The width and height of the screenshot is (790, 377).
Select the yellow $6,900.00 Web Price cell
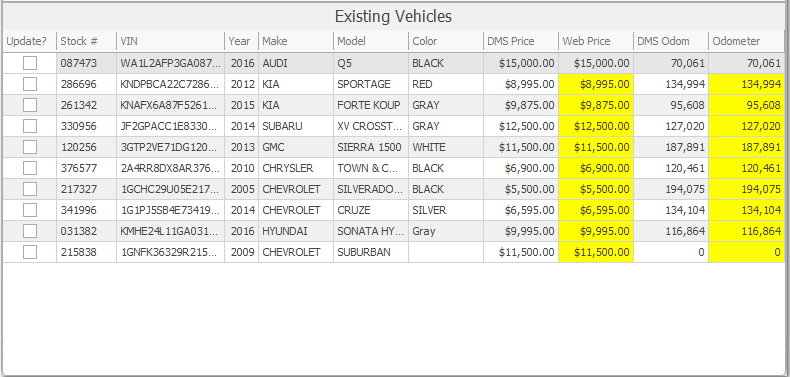tap(596, 168)
